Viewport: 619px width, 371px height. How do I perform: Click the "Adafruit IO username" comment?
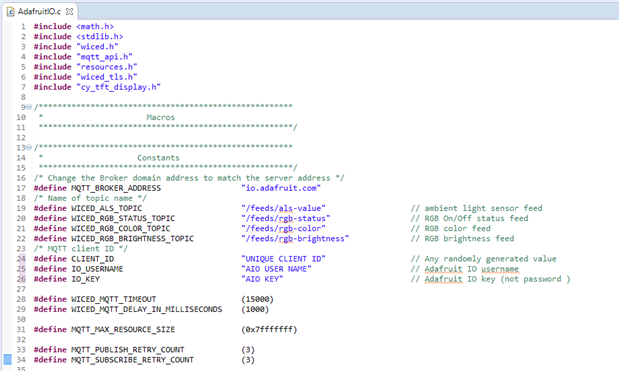coord(465,269)
